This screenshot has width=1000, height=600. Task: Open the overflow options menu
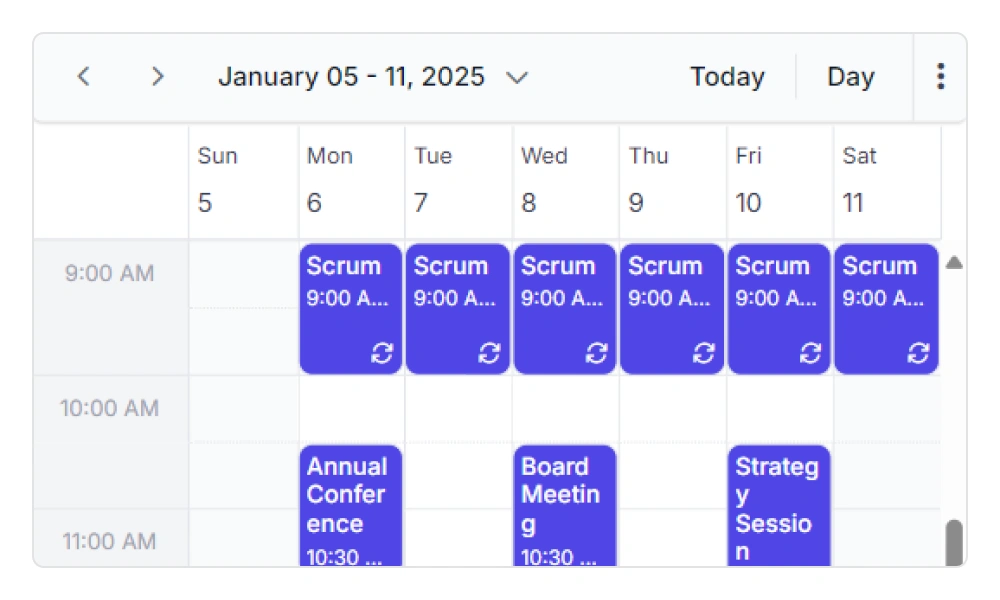point(940,76)
